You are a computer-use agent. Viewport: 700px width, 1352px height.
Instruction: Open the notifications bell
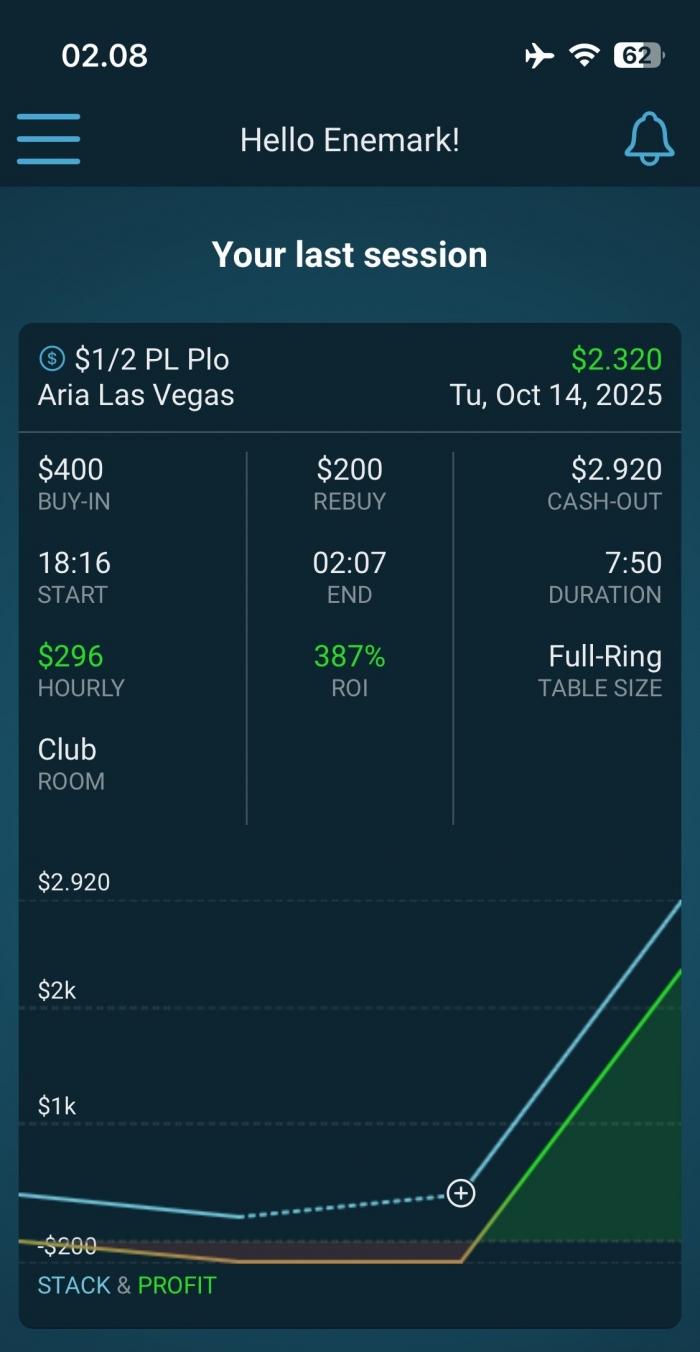pyautogui.click(x=649, y=139)
